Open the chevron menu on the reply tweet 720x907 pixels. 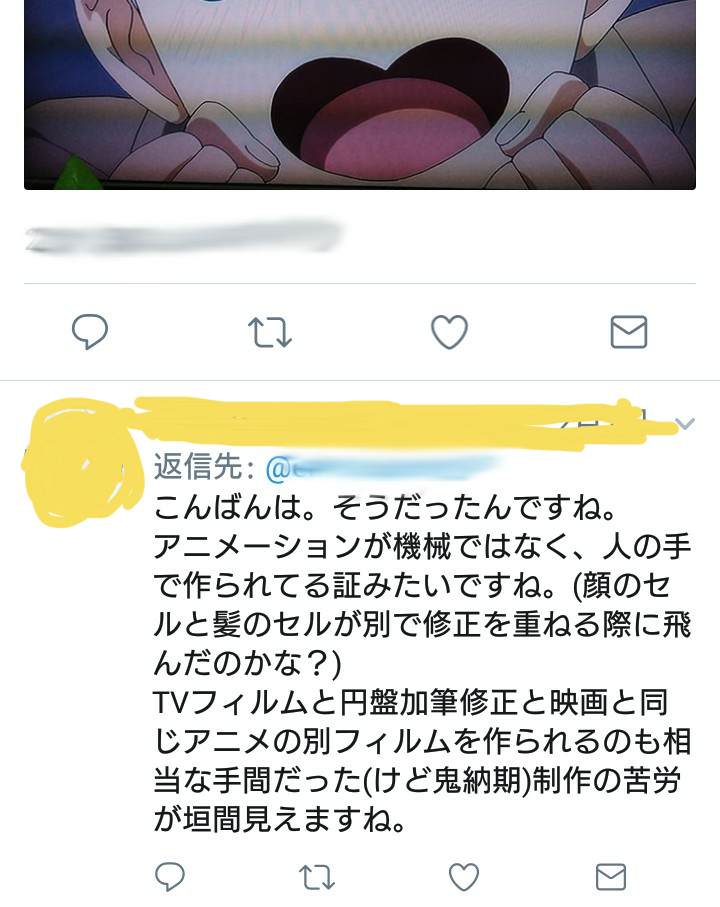point(685,424)
